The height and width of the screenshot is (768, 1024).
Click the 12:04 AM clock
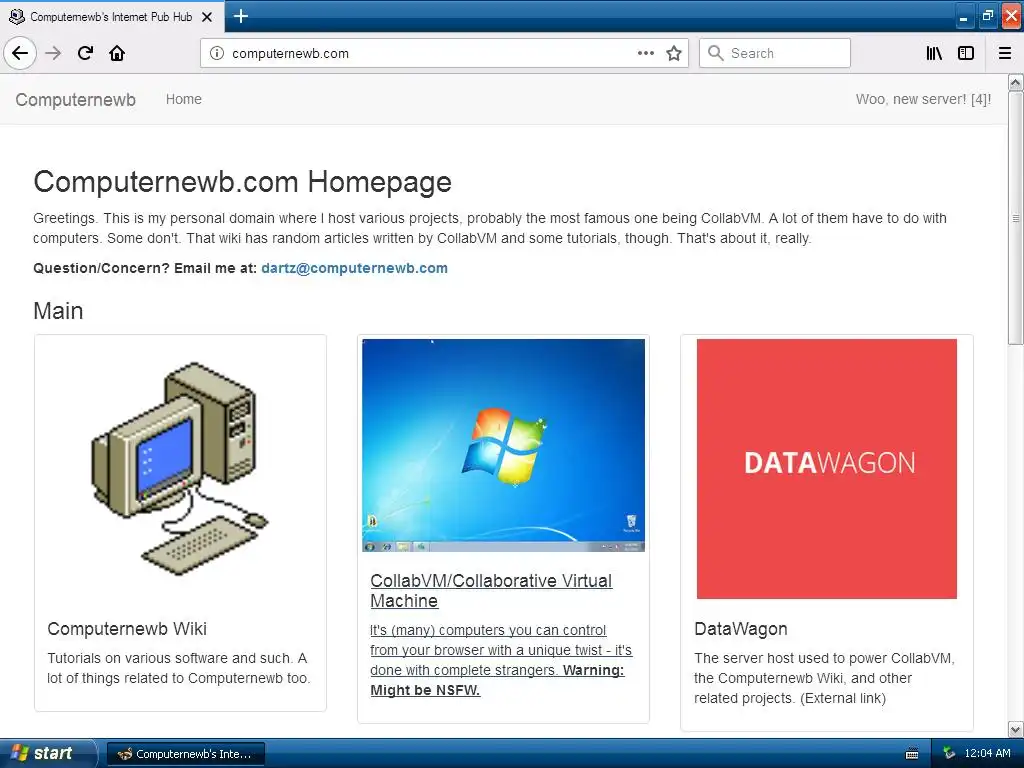(987, 754)
